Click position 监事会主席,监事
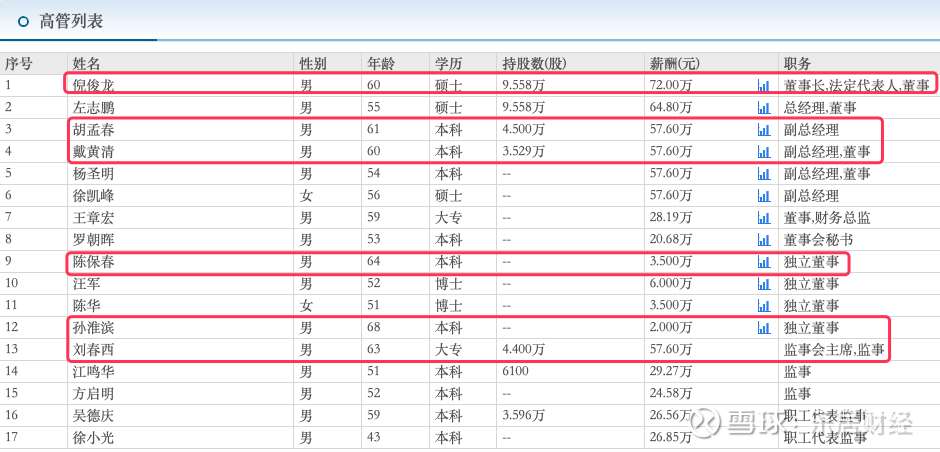Viewport: 940px width, 452px height. 834,349
